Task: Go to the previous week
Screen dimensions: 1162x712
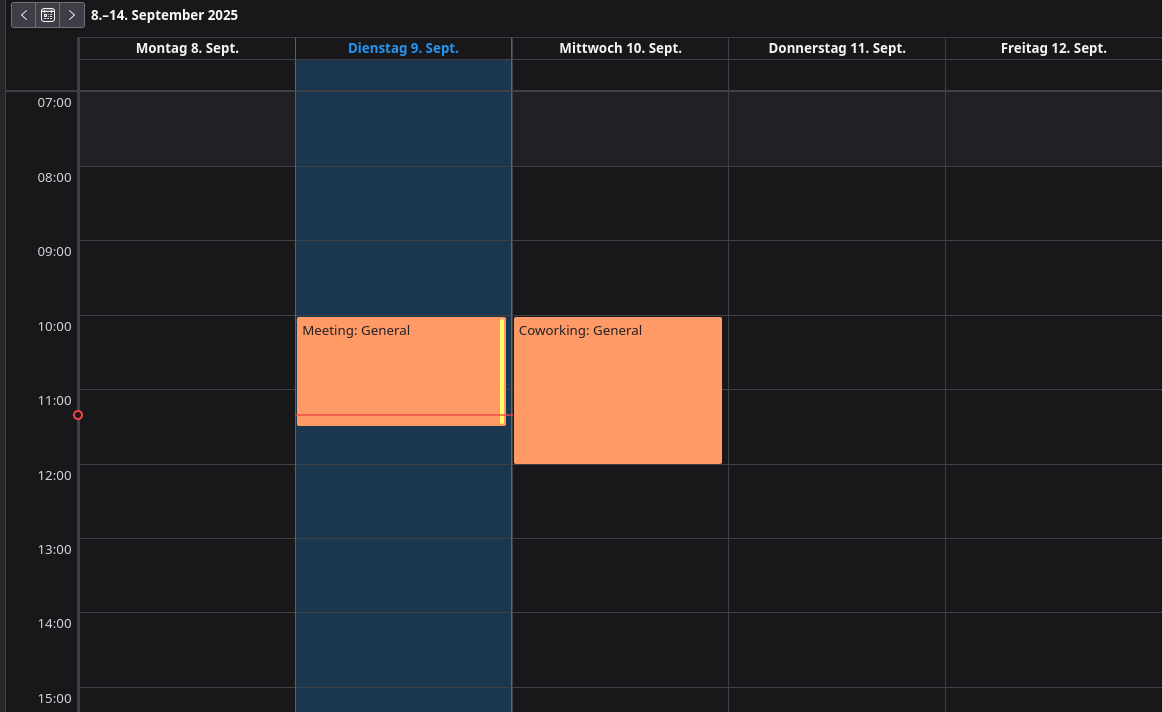Action: click(24, 15)
